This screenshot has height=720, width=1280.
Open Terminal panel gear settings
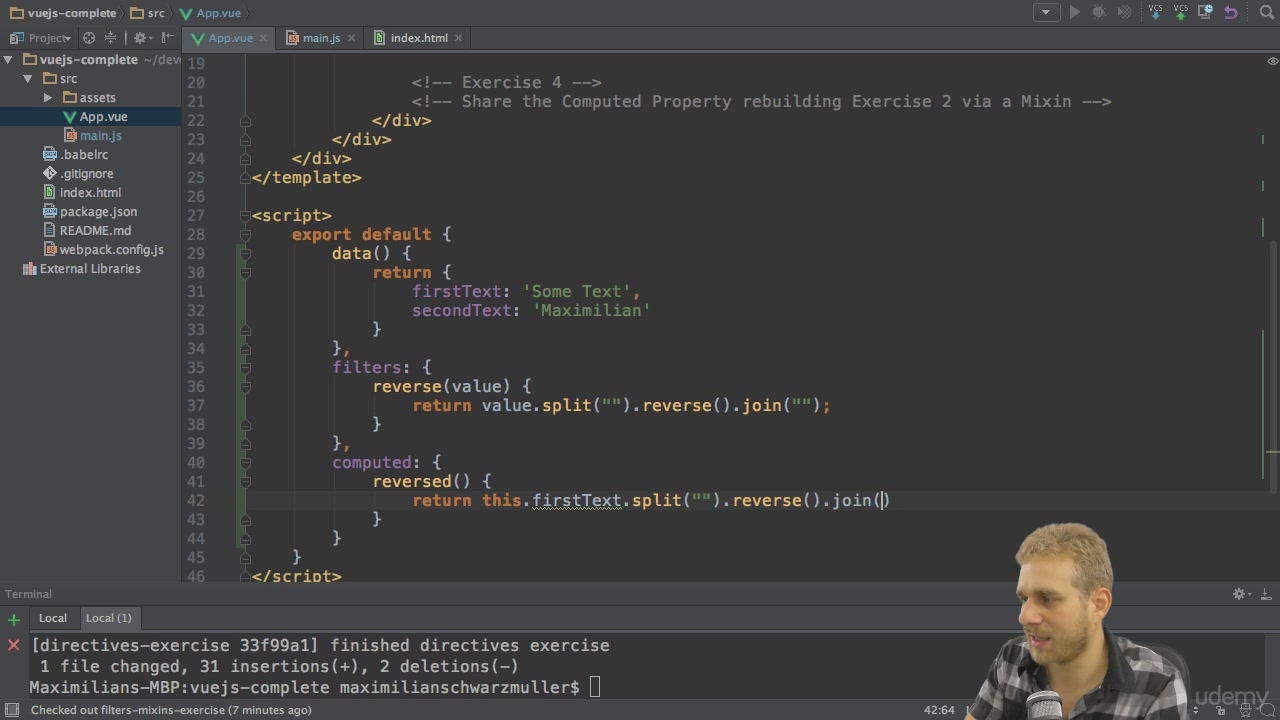(x=1241, y=594)
